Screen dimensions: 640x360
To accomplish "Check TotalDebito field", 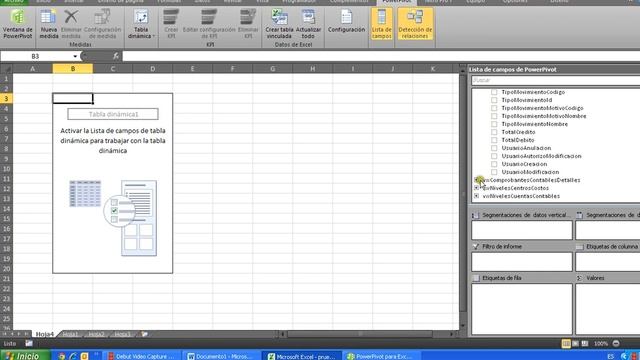I will pos(494,140).
